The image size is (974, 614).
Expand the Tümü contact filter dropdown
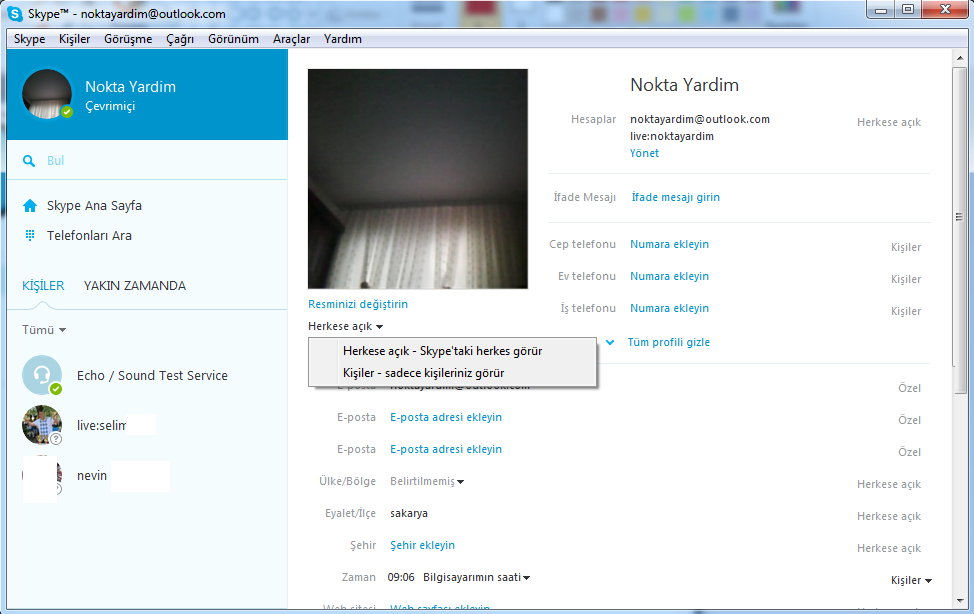coord(44,330)
